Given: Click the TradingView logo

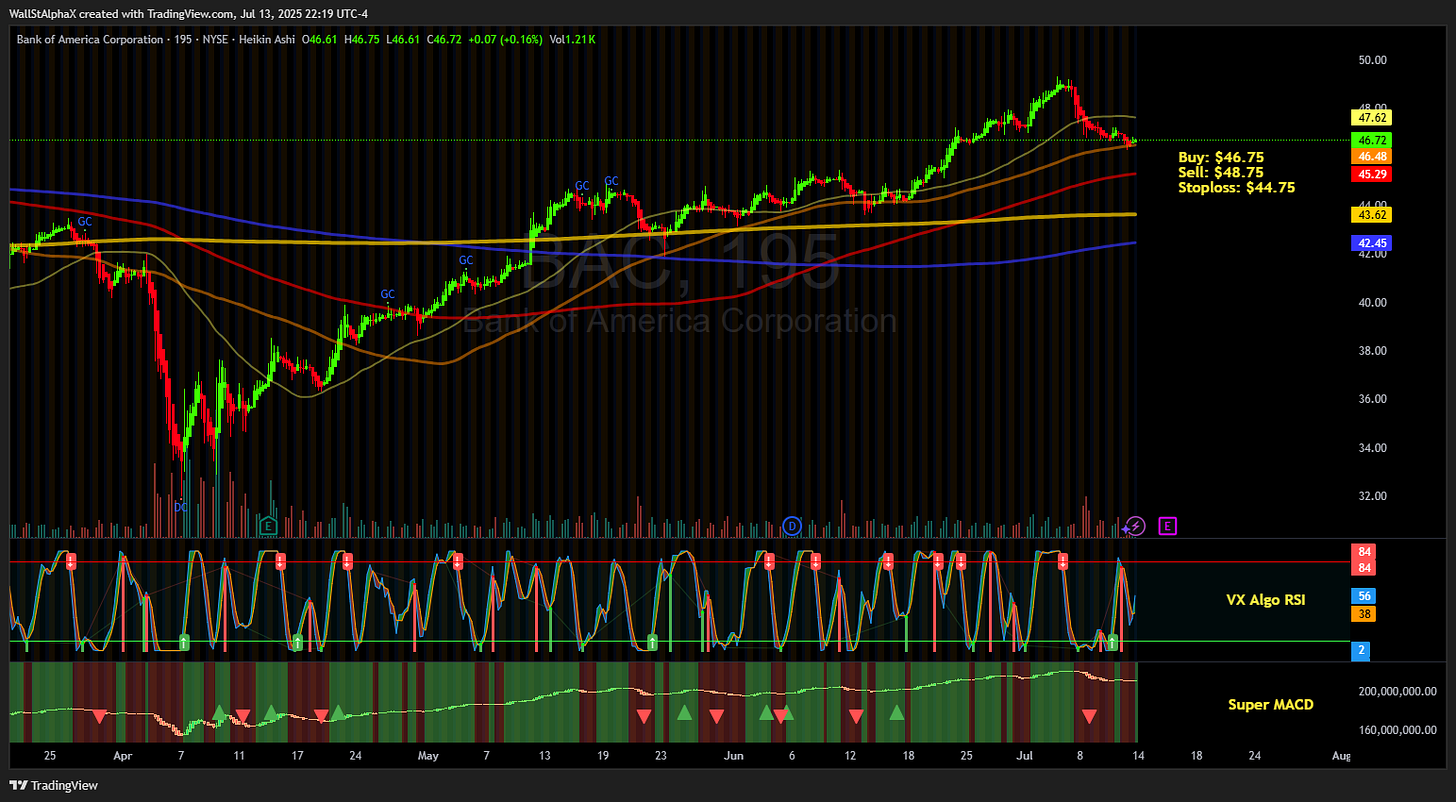Looking at the screenshot, I should [x=55, y=785].
